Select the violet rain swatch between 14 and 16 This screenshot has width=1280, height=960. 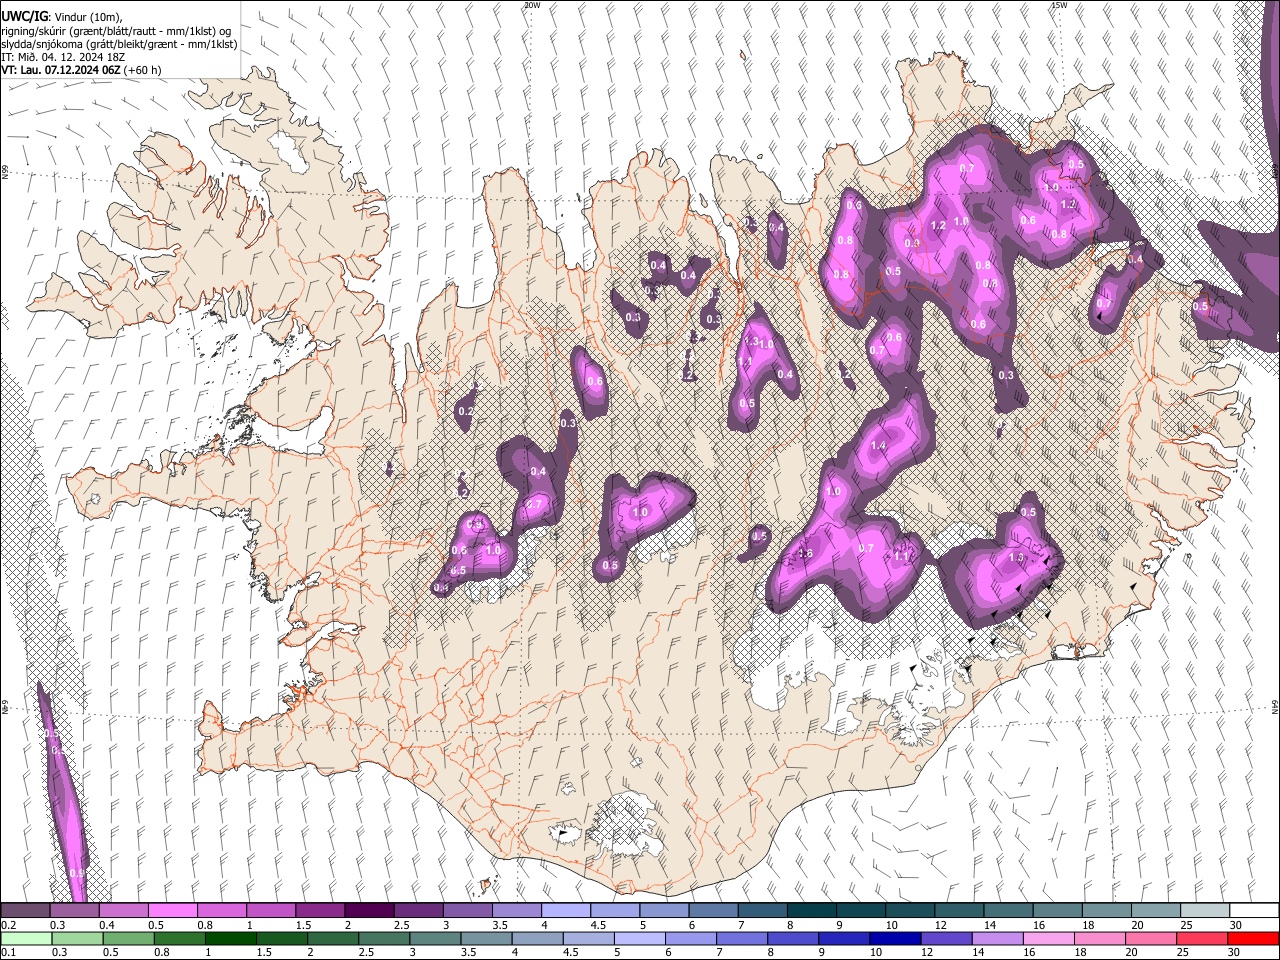click(x=999, y=938)
